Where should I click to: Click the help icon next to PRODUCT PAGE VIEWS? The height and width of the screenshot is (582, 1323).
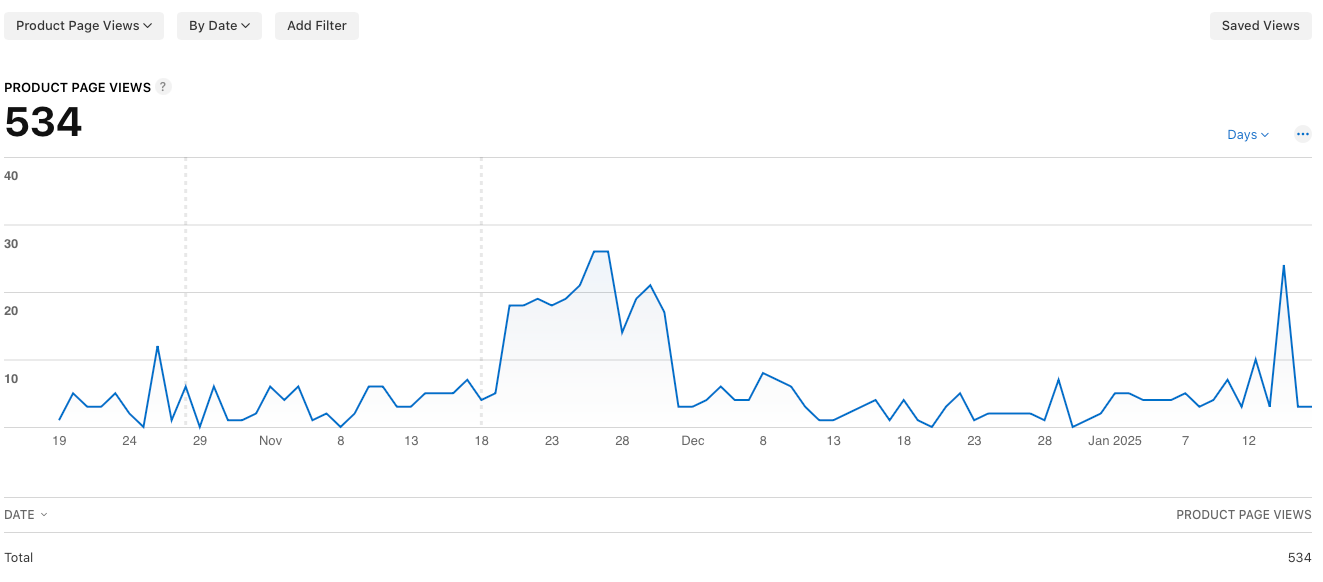tap(163, 87)
